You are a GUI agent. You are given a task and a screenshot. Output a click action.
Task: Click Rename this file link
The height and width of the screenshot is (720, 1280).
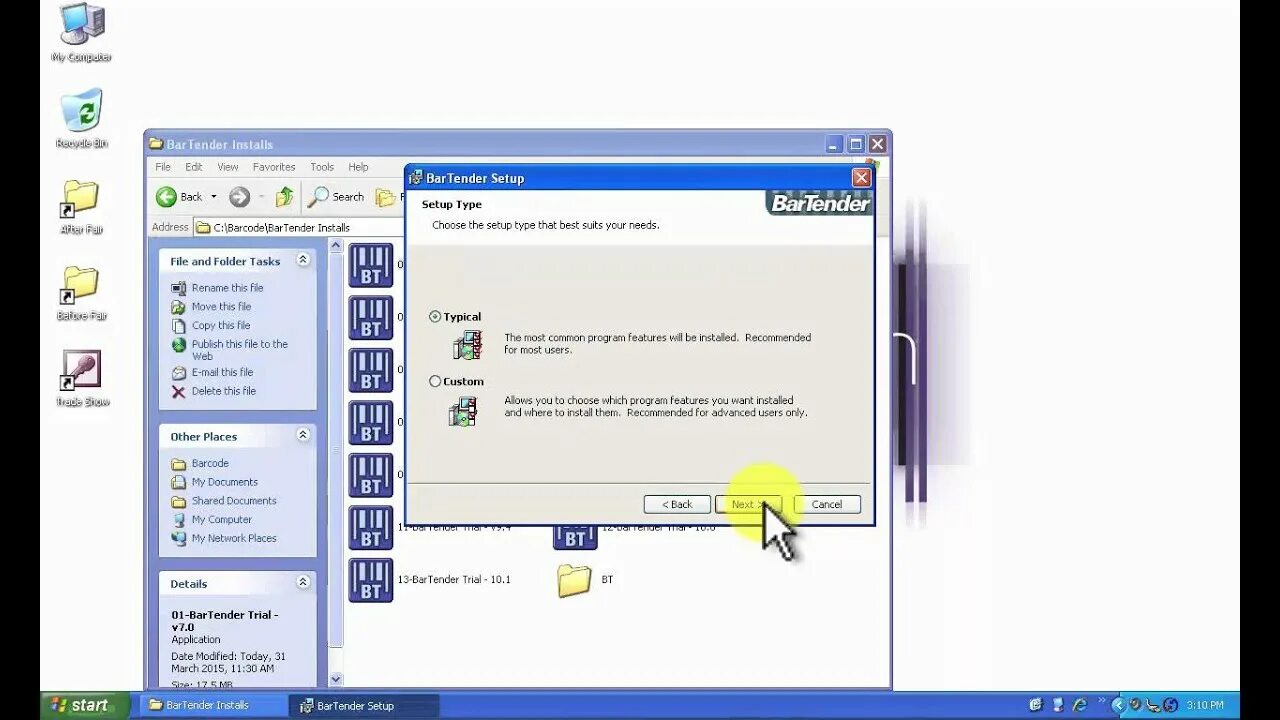227,288
